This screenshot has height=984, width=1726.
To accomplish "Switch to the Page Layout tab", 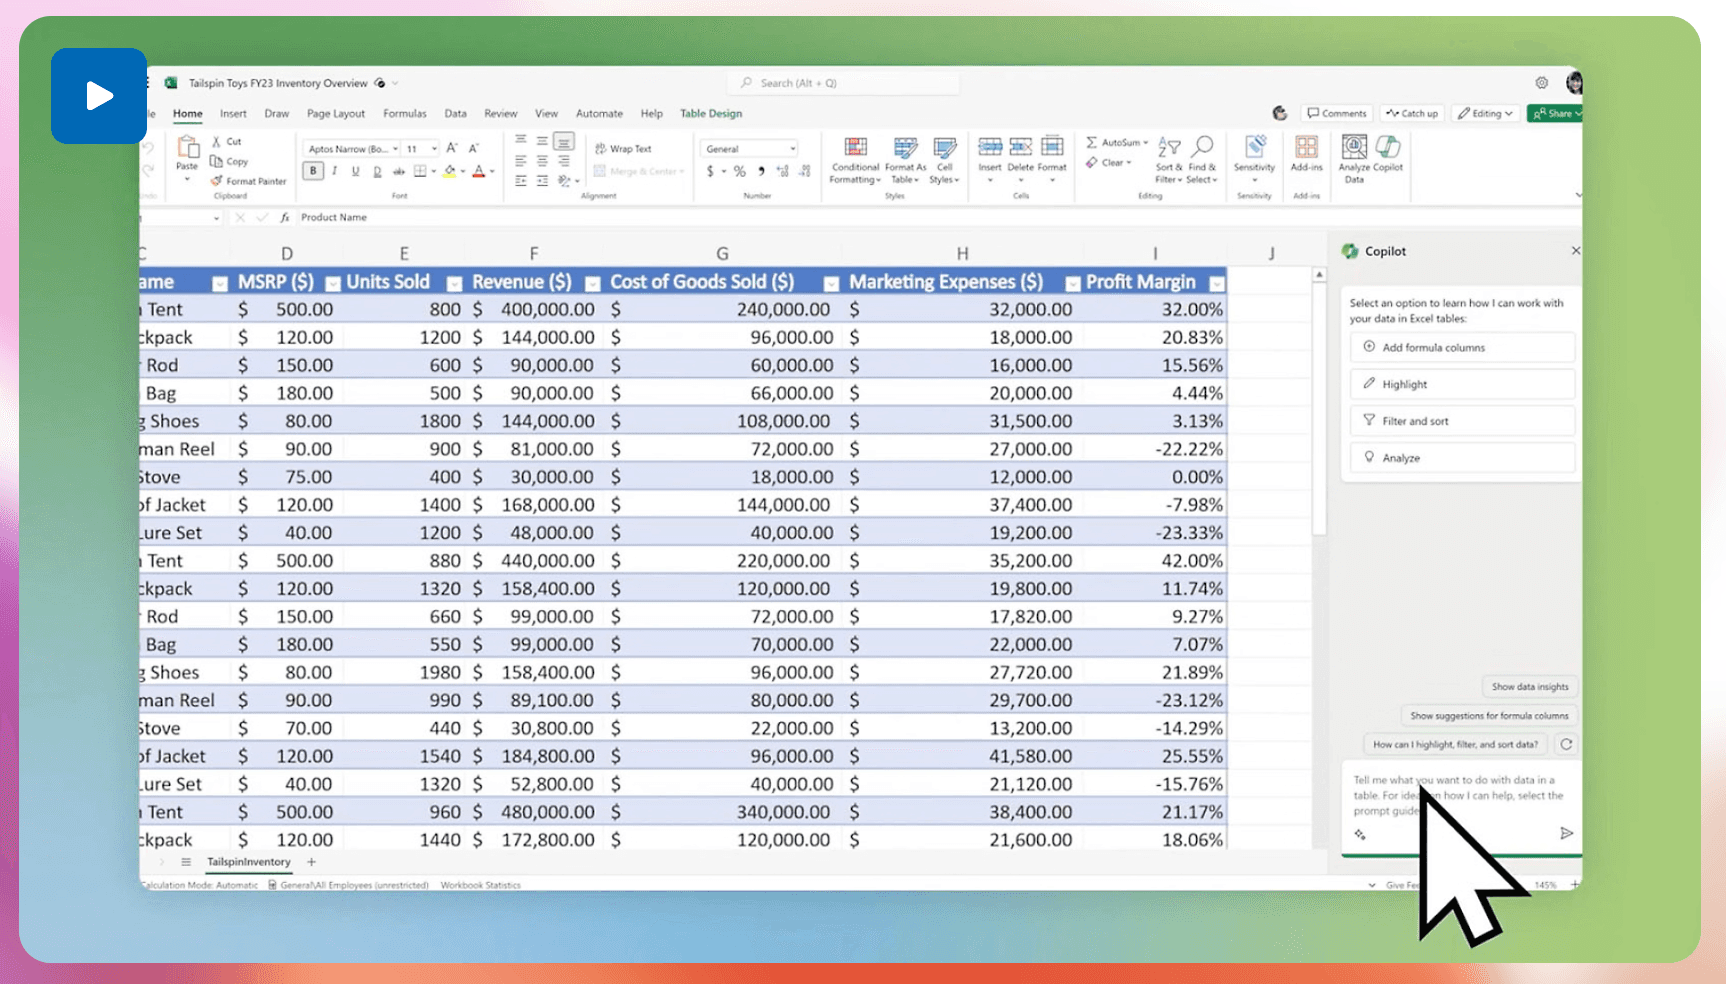I will tap(335, 114).
